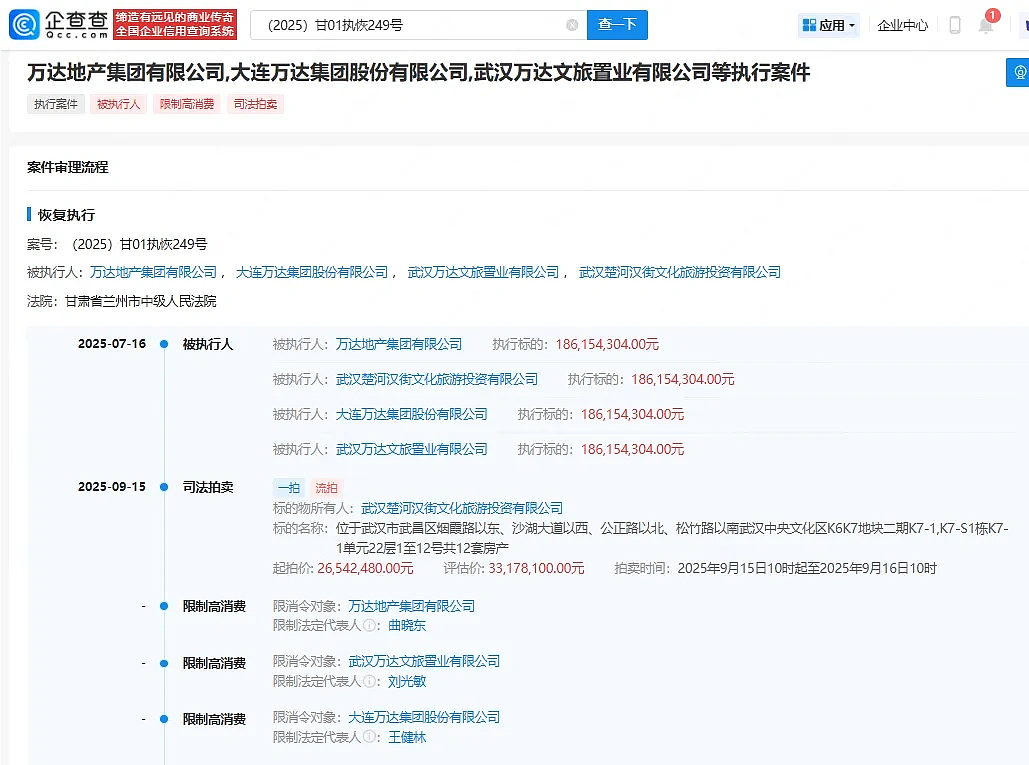Open 标的物所有人 武汉楚河汉街文化旅游投资有限公司 link
The height and width of the screenshot is (765, 1029).
coord(462,508)
